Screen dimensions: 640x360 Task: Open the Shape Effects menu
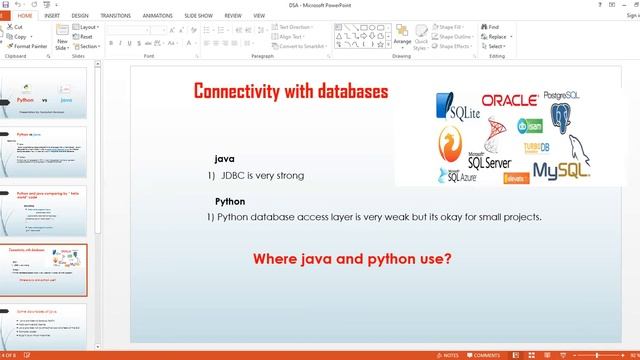[x=452, y=46]
